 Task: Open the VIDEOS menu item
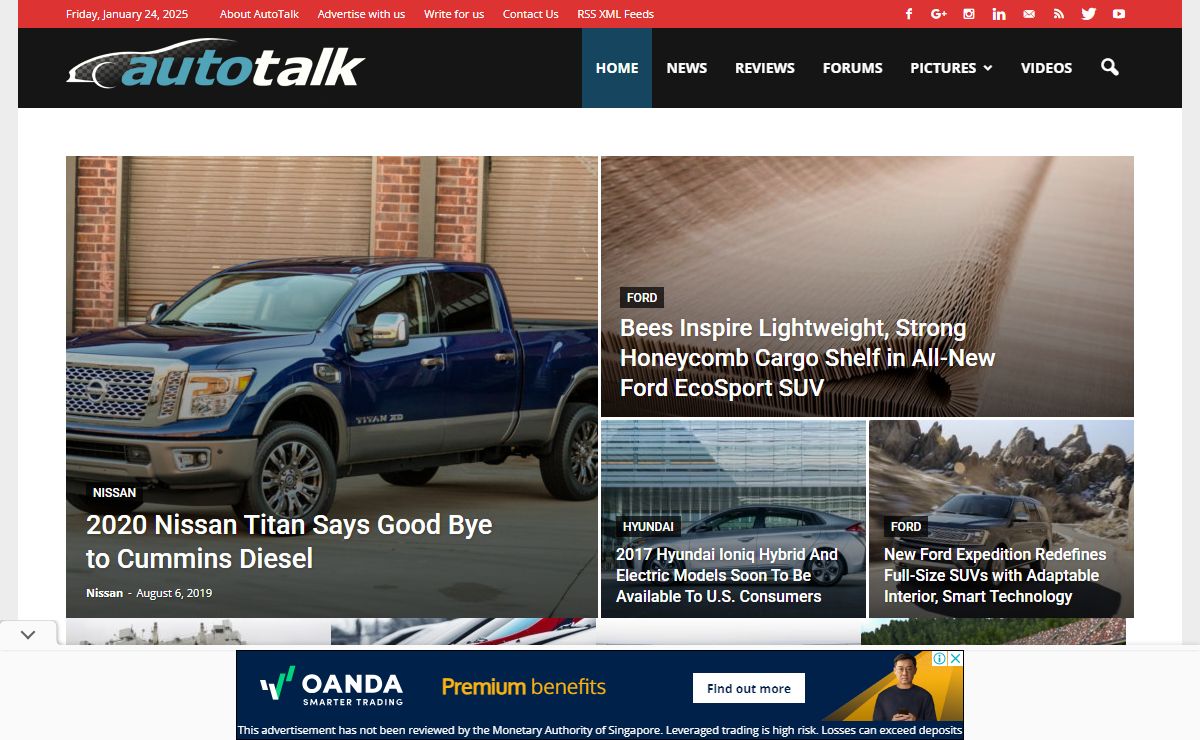coord(1046,68)
